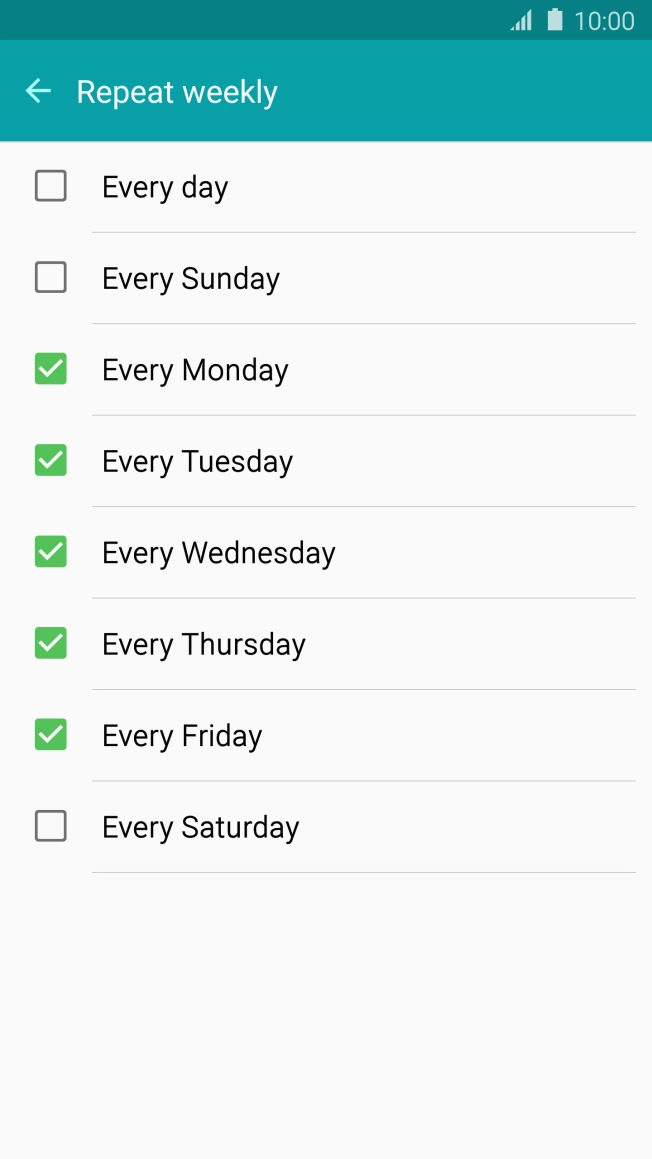Untick the Every Thursday checkbox
652x1159 pixels.
(51, 643)
